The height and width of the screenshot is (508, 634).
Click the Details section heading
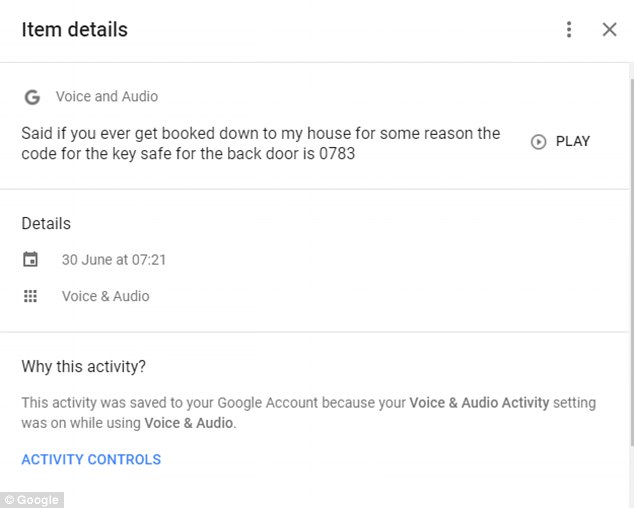tap(46, 224)
